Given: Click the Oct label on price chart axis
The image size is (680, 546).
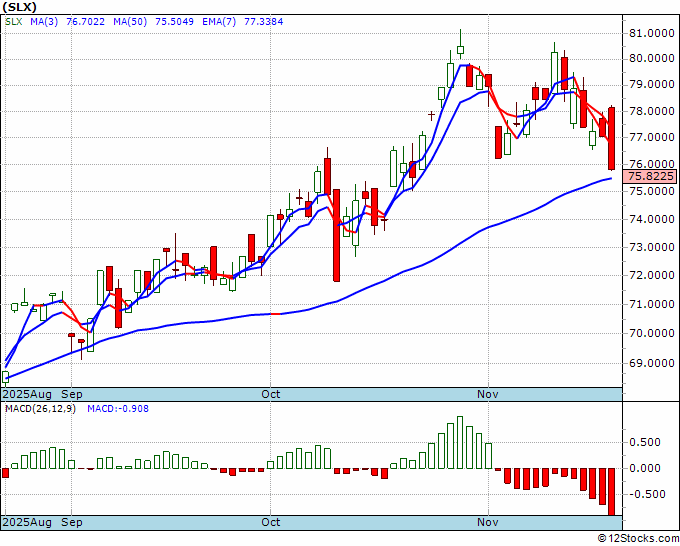Looking at the screenshot, I should [271, 394].
